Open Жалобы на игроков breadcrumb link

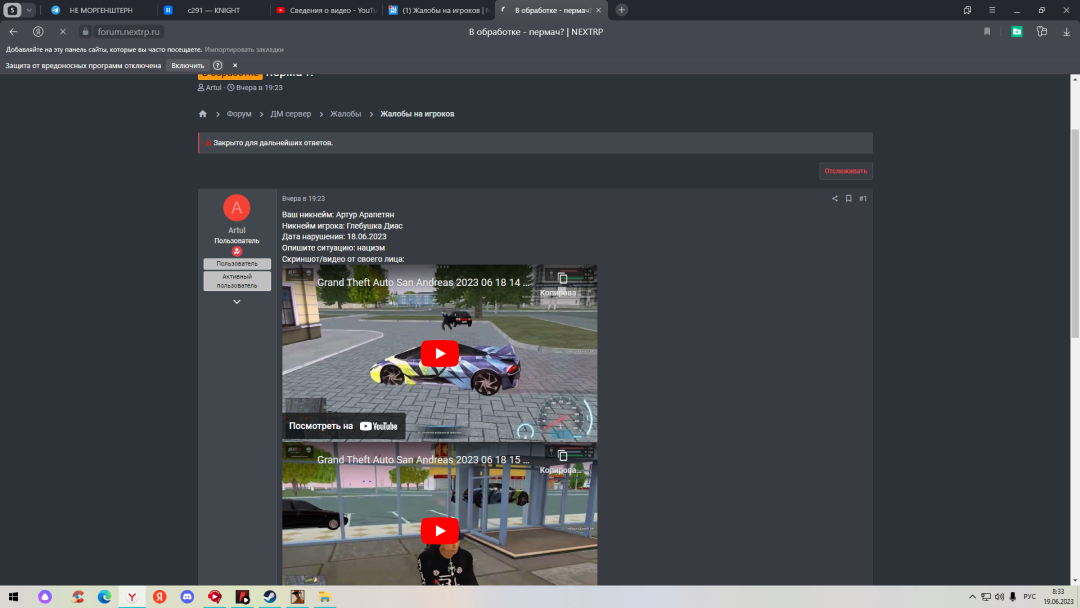[417, 114]
